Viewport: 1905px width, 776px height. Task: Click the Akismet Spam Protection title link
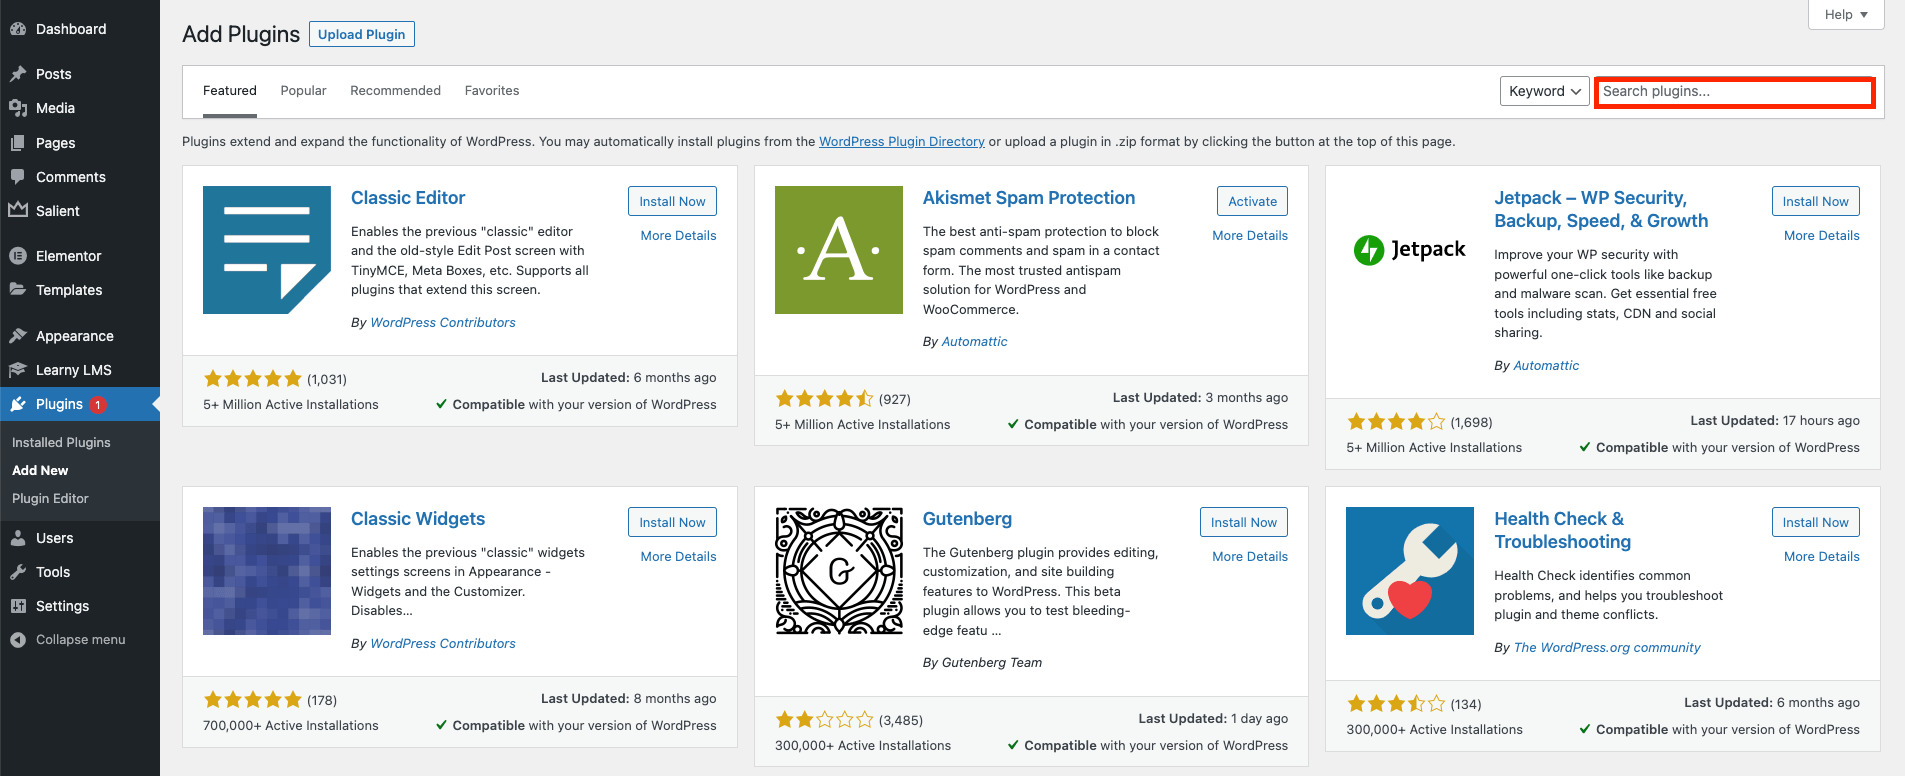pos(1029,198)
